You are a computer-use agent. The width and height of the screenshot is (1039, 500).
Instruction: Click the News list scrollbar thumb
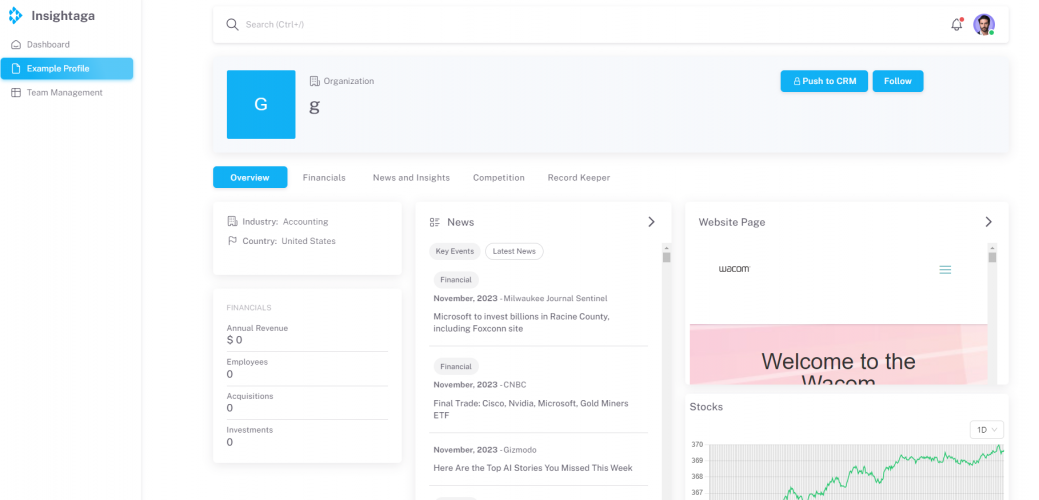667,257
